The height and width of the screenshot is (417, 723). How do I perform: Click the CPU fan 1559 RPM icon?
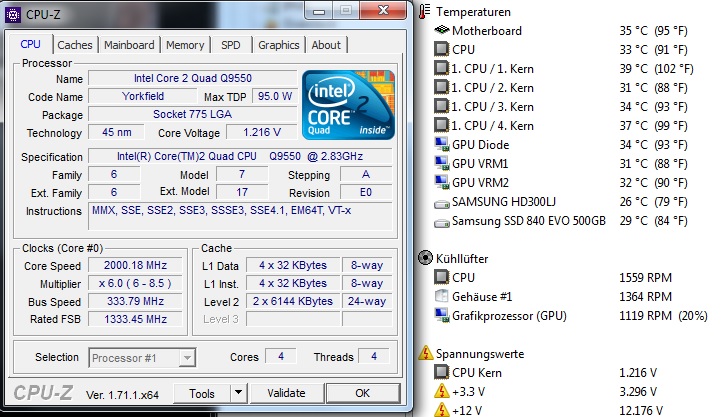coord(441,277)
